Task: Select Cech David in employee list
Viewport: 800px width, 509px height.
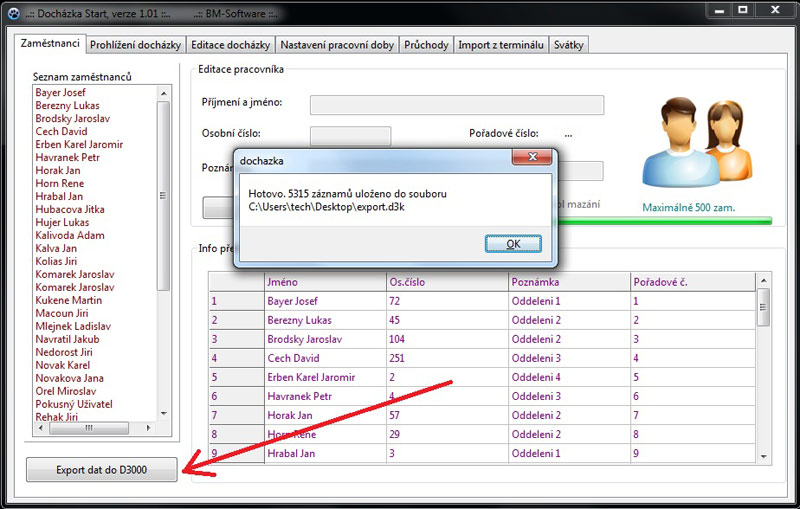Action: pos(61,132)
